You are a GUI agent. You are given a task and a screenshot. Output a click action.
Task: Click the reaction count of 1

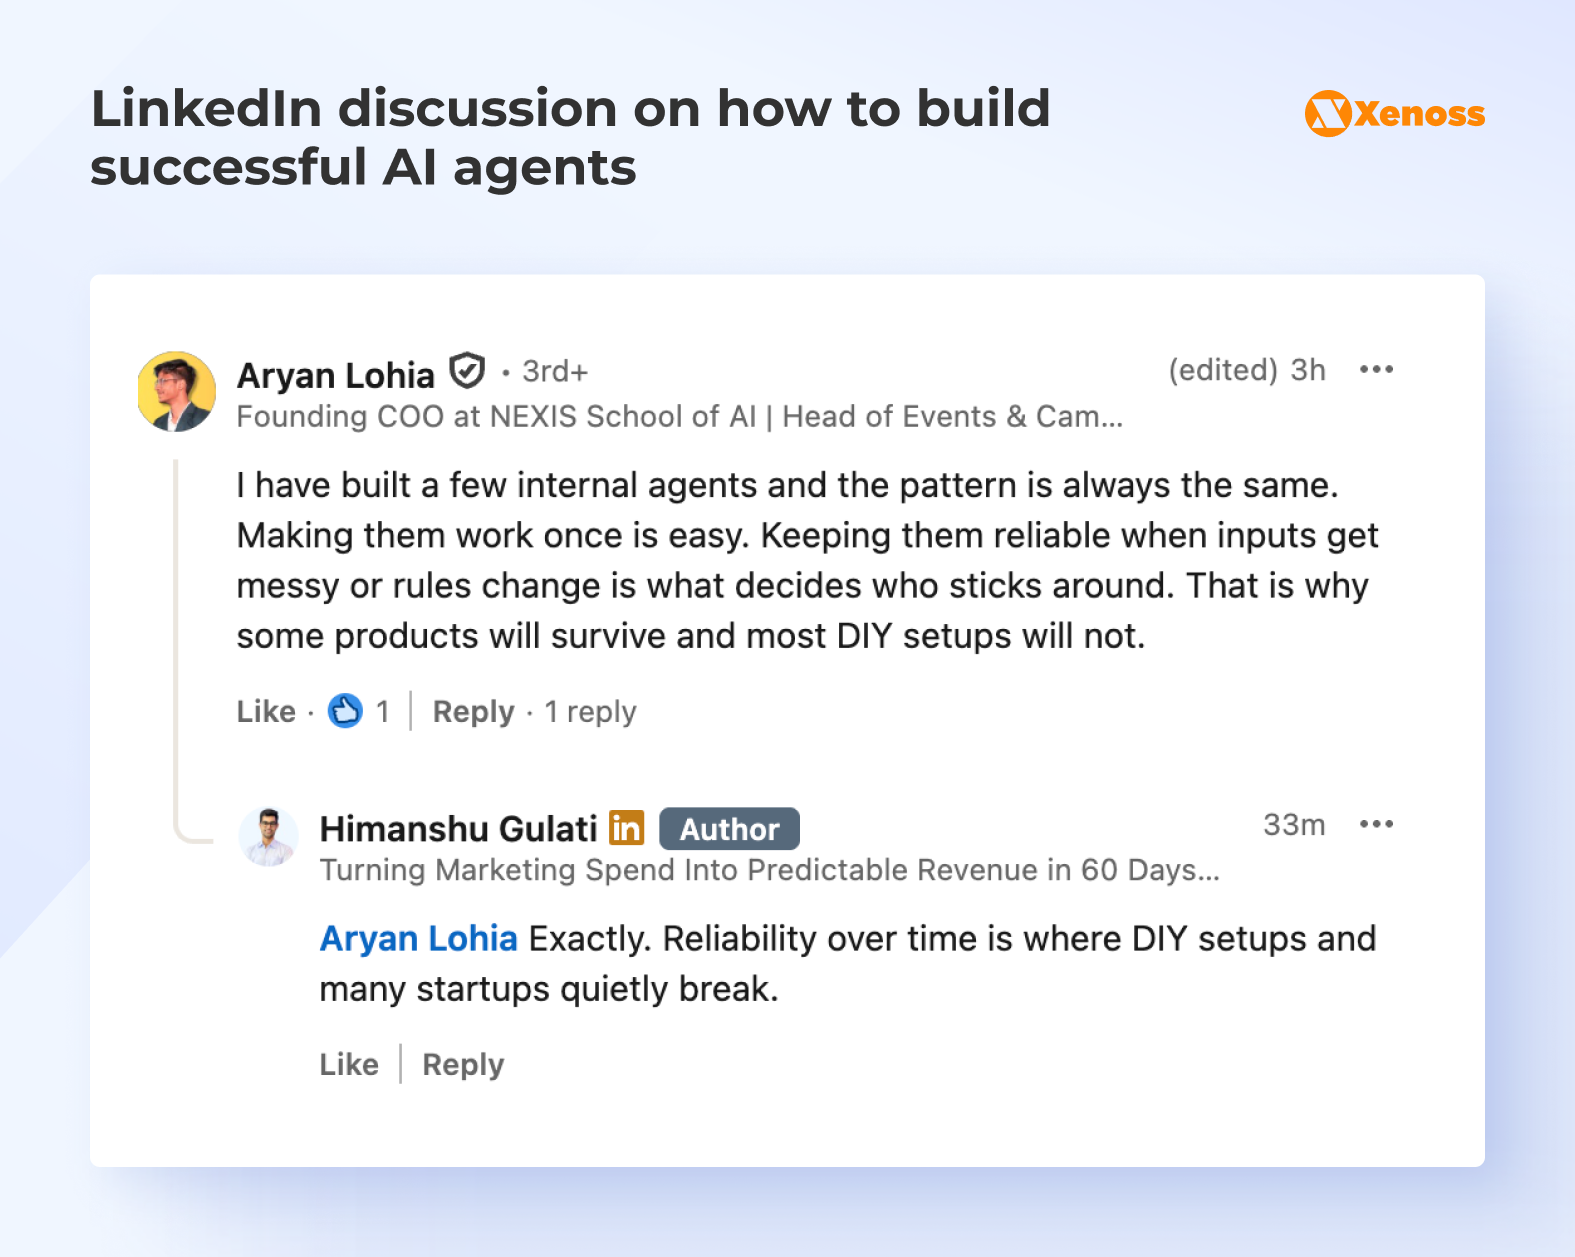coord(382,711)
